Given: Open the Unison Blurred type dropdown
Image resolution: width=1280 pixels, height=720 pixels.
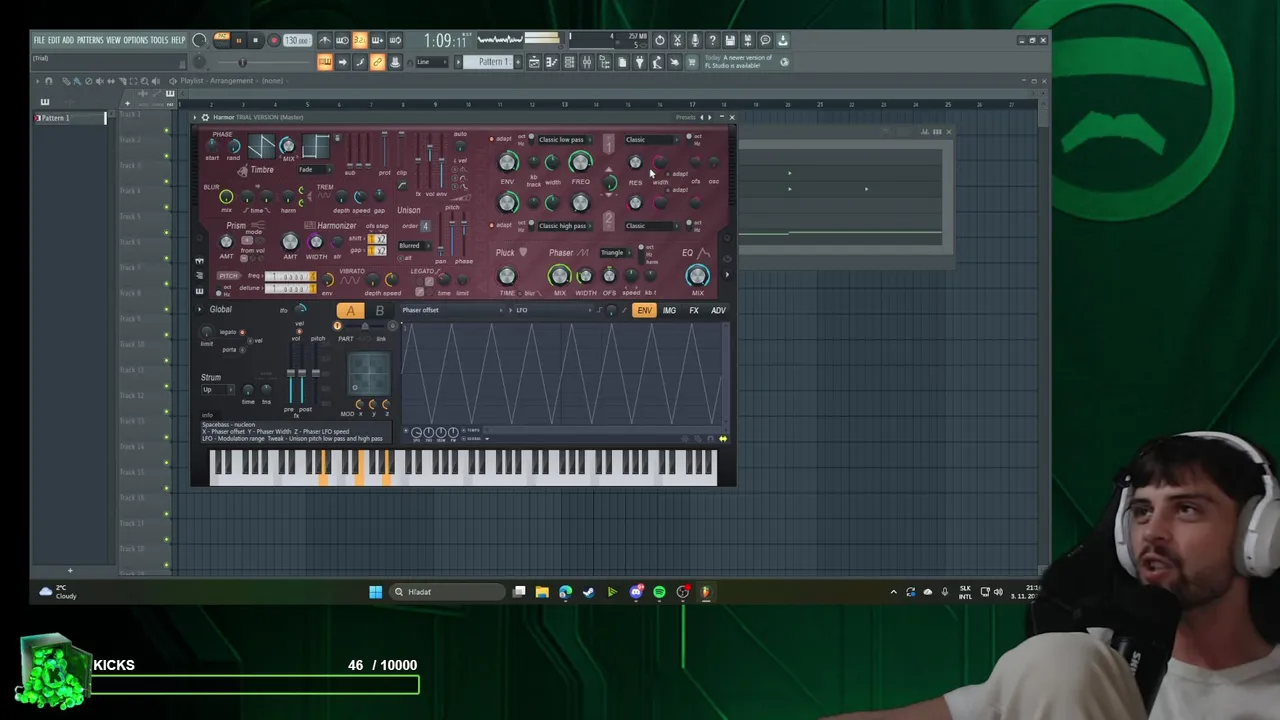Looking at the screenshot, I should tap(414, 245).
